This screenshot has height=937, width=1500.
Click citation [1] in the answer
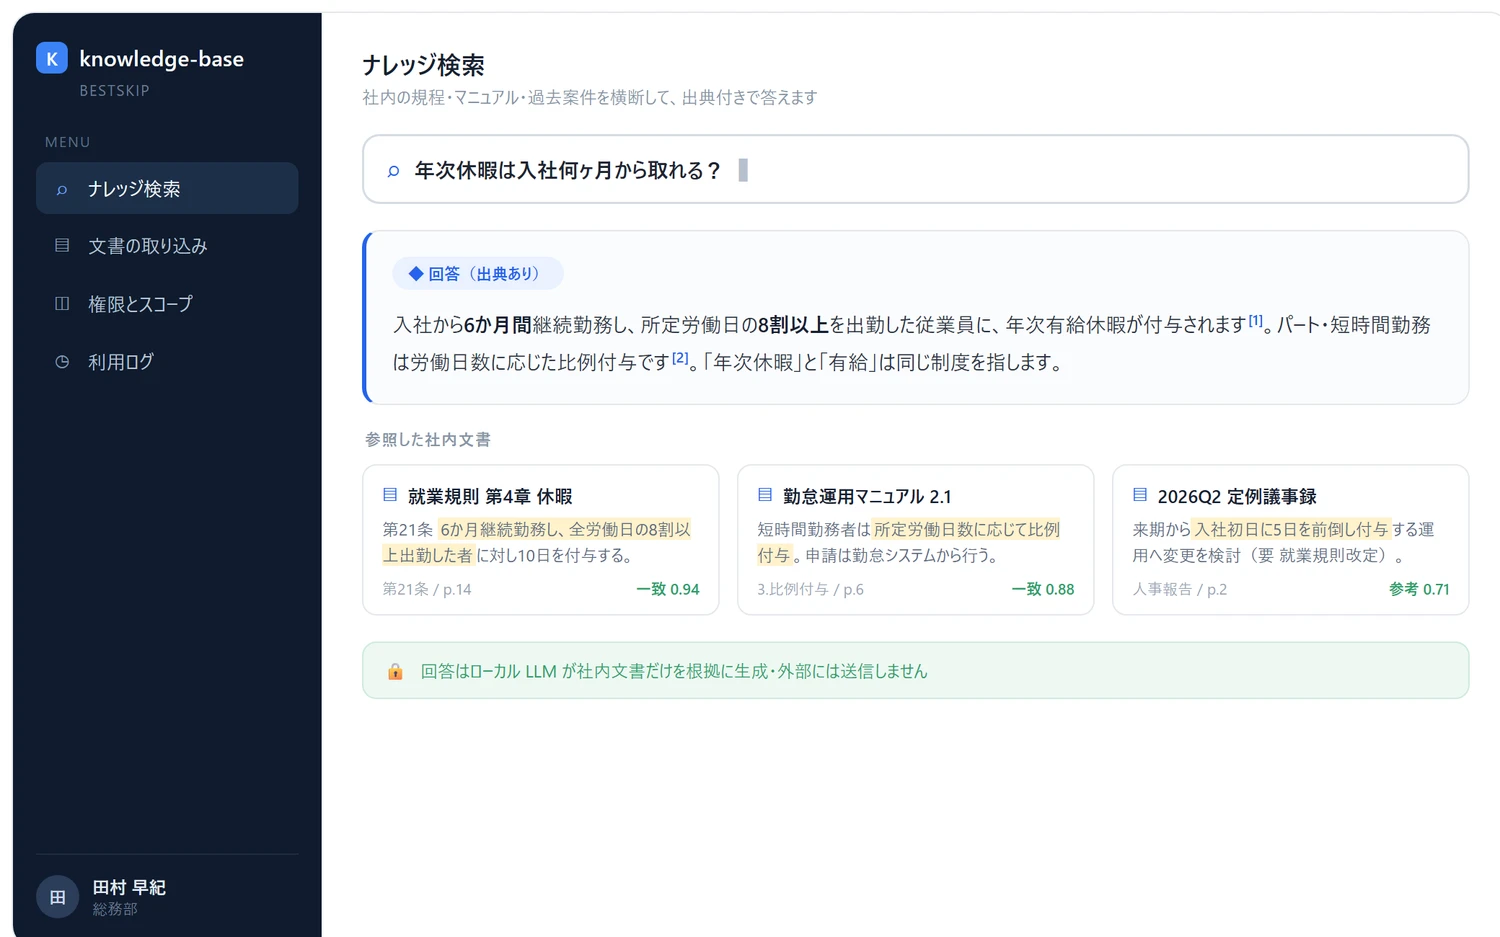pos(1255,320)
